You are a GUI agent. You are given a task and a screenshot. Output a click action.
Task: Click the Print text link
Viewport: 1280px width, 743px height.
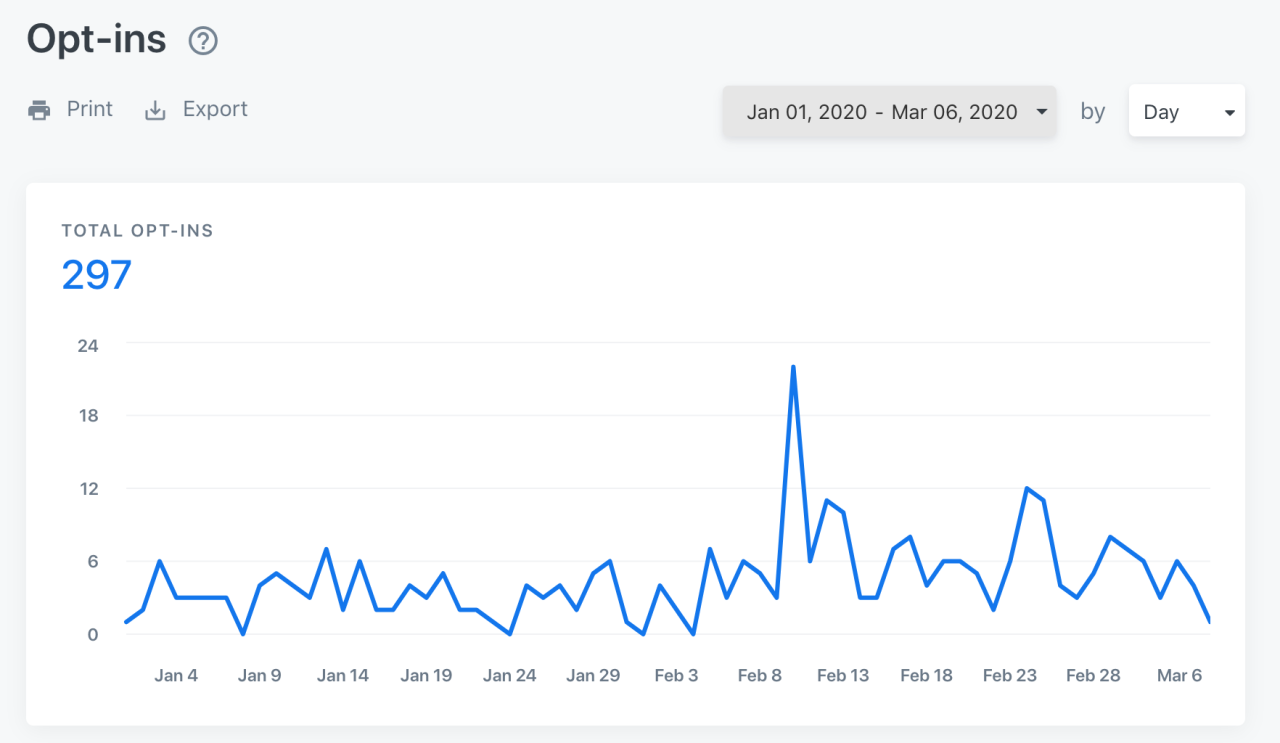coord(90,109)
